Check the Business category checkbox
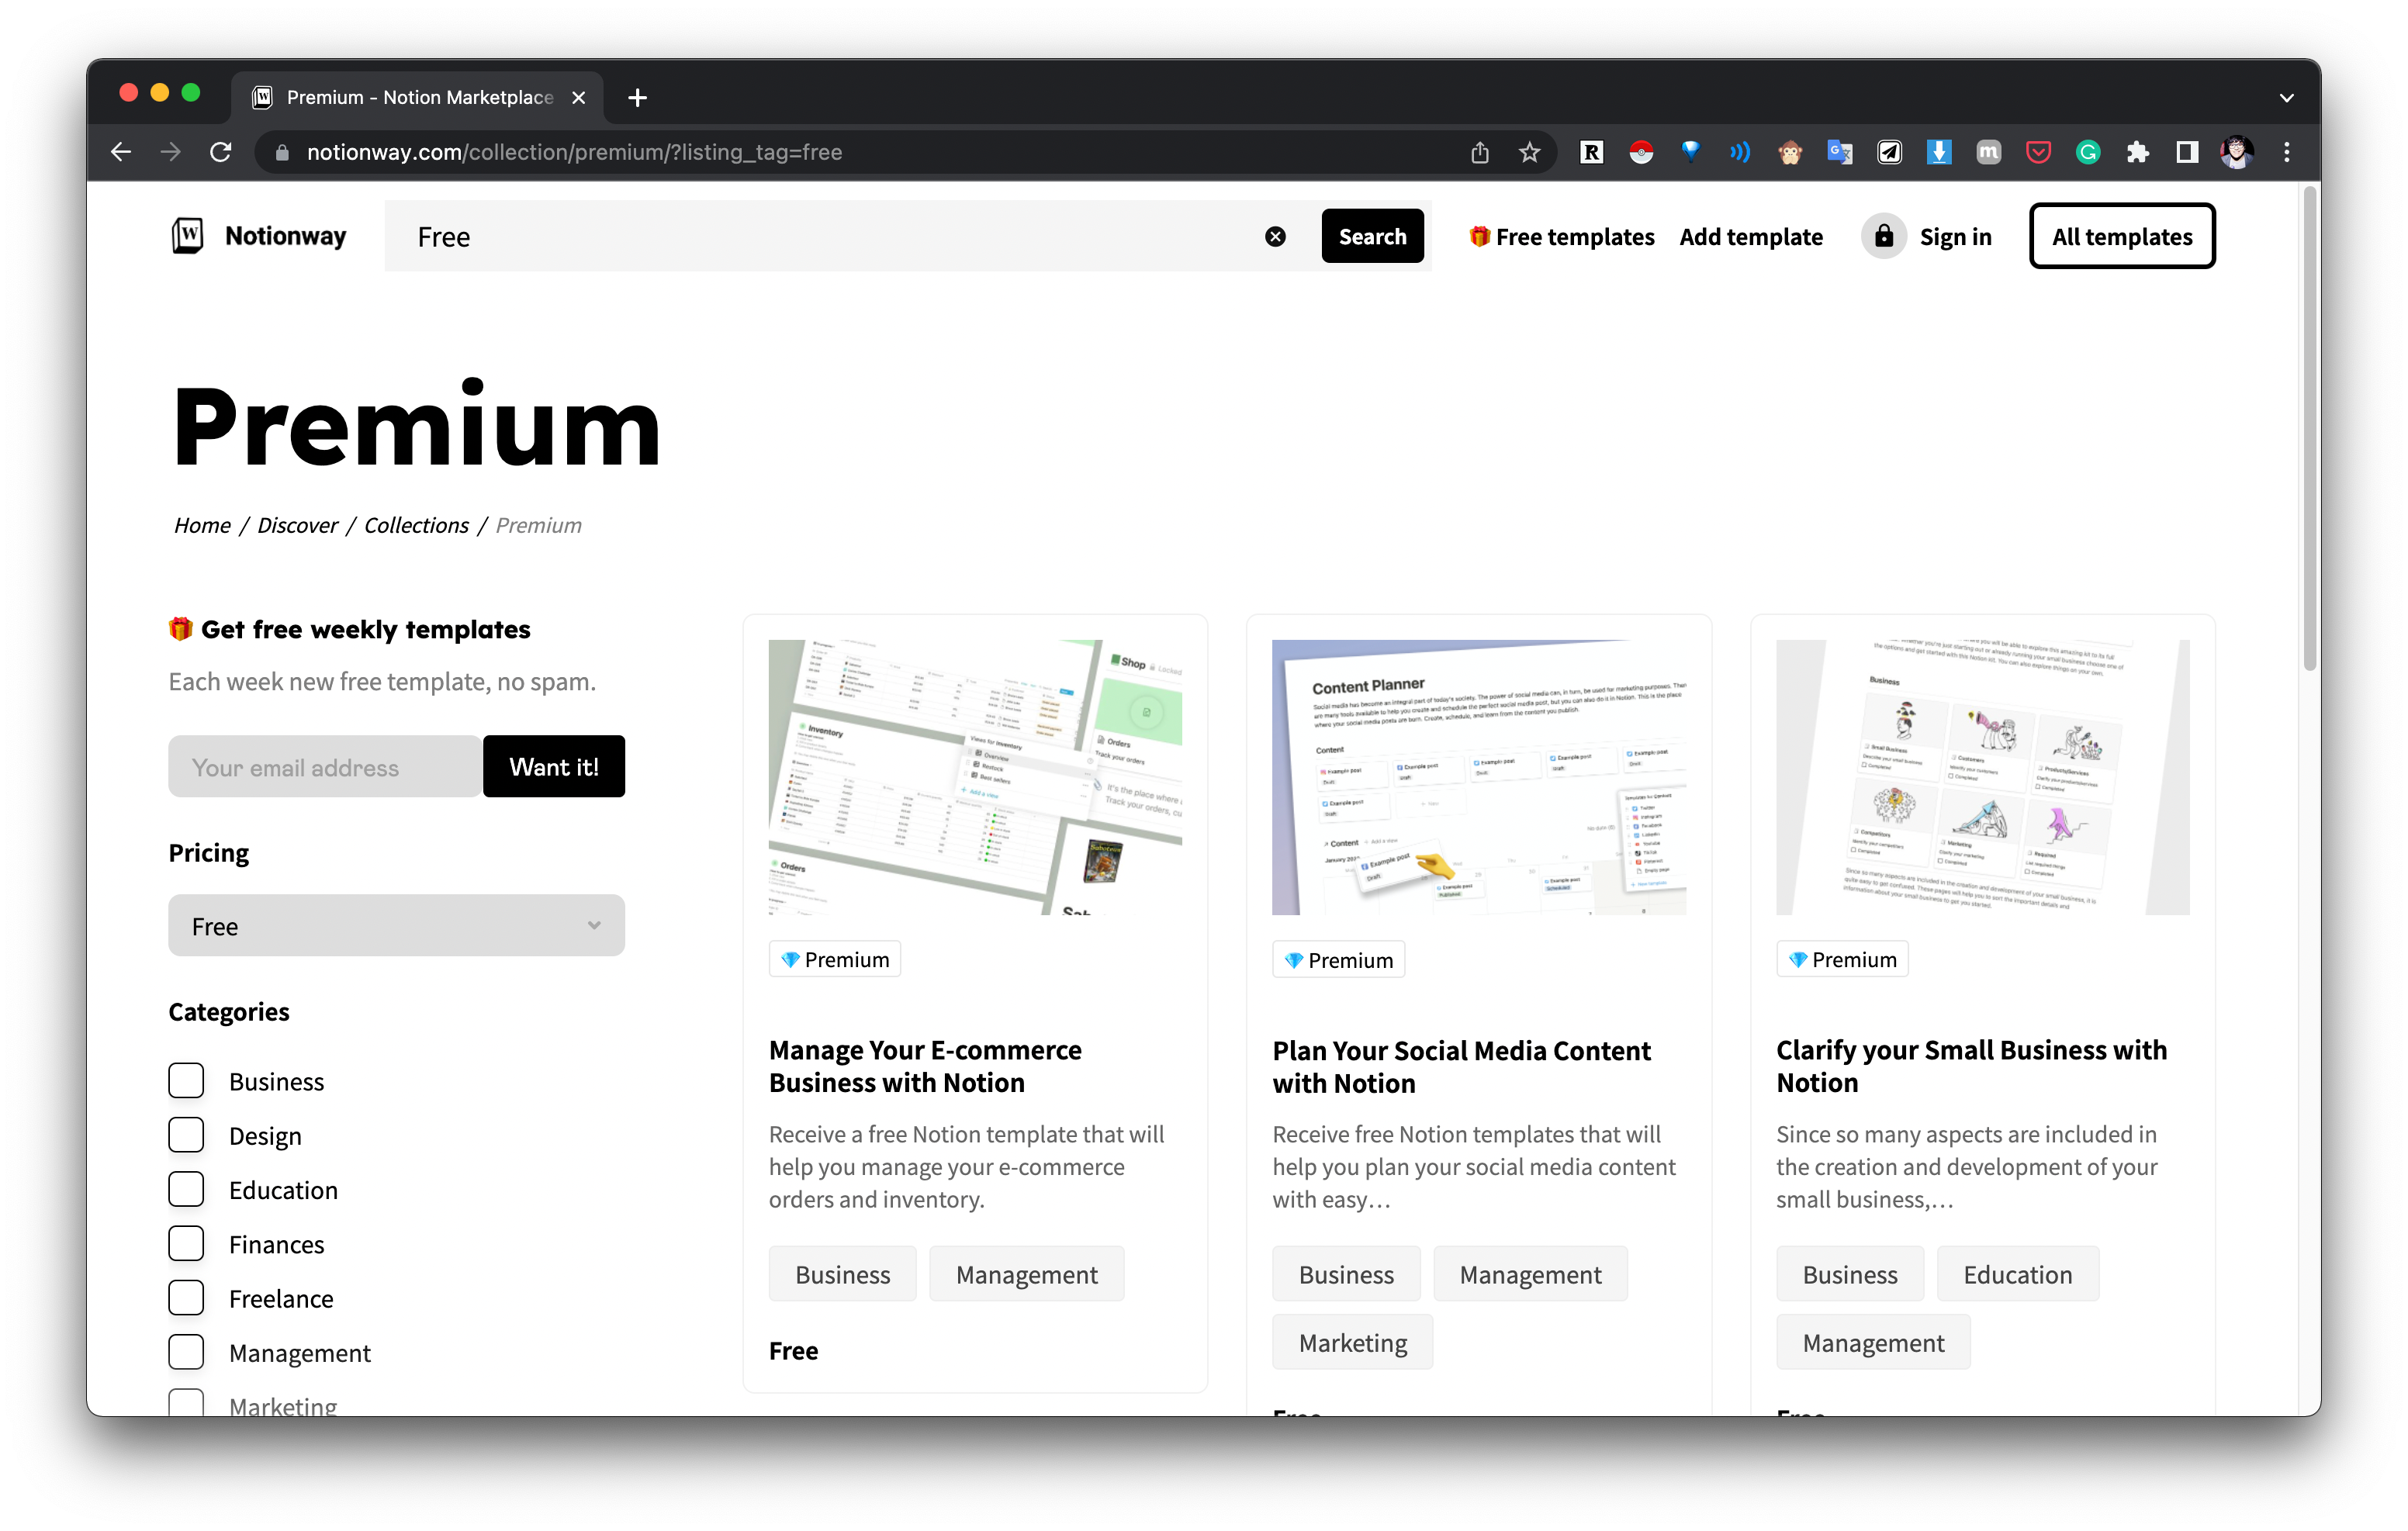The width and height of the screenshot is (2408, 1531). pyautogui.click(x=186, y=1080)
